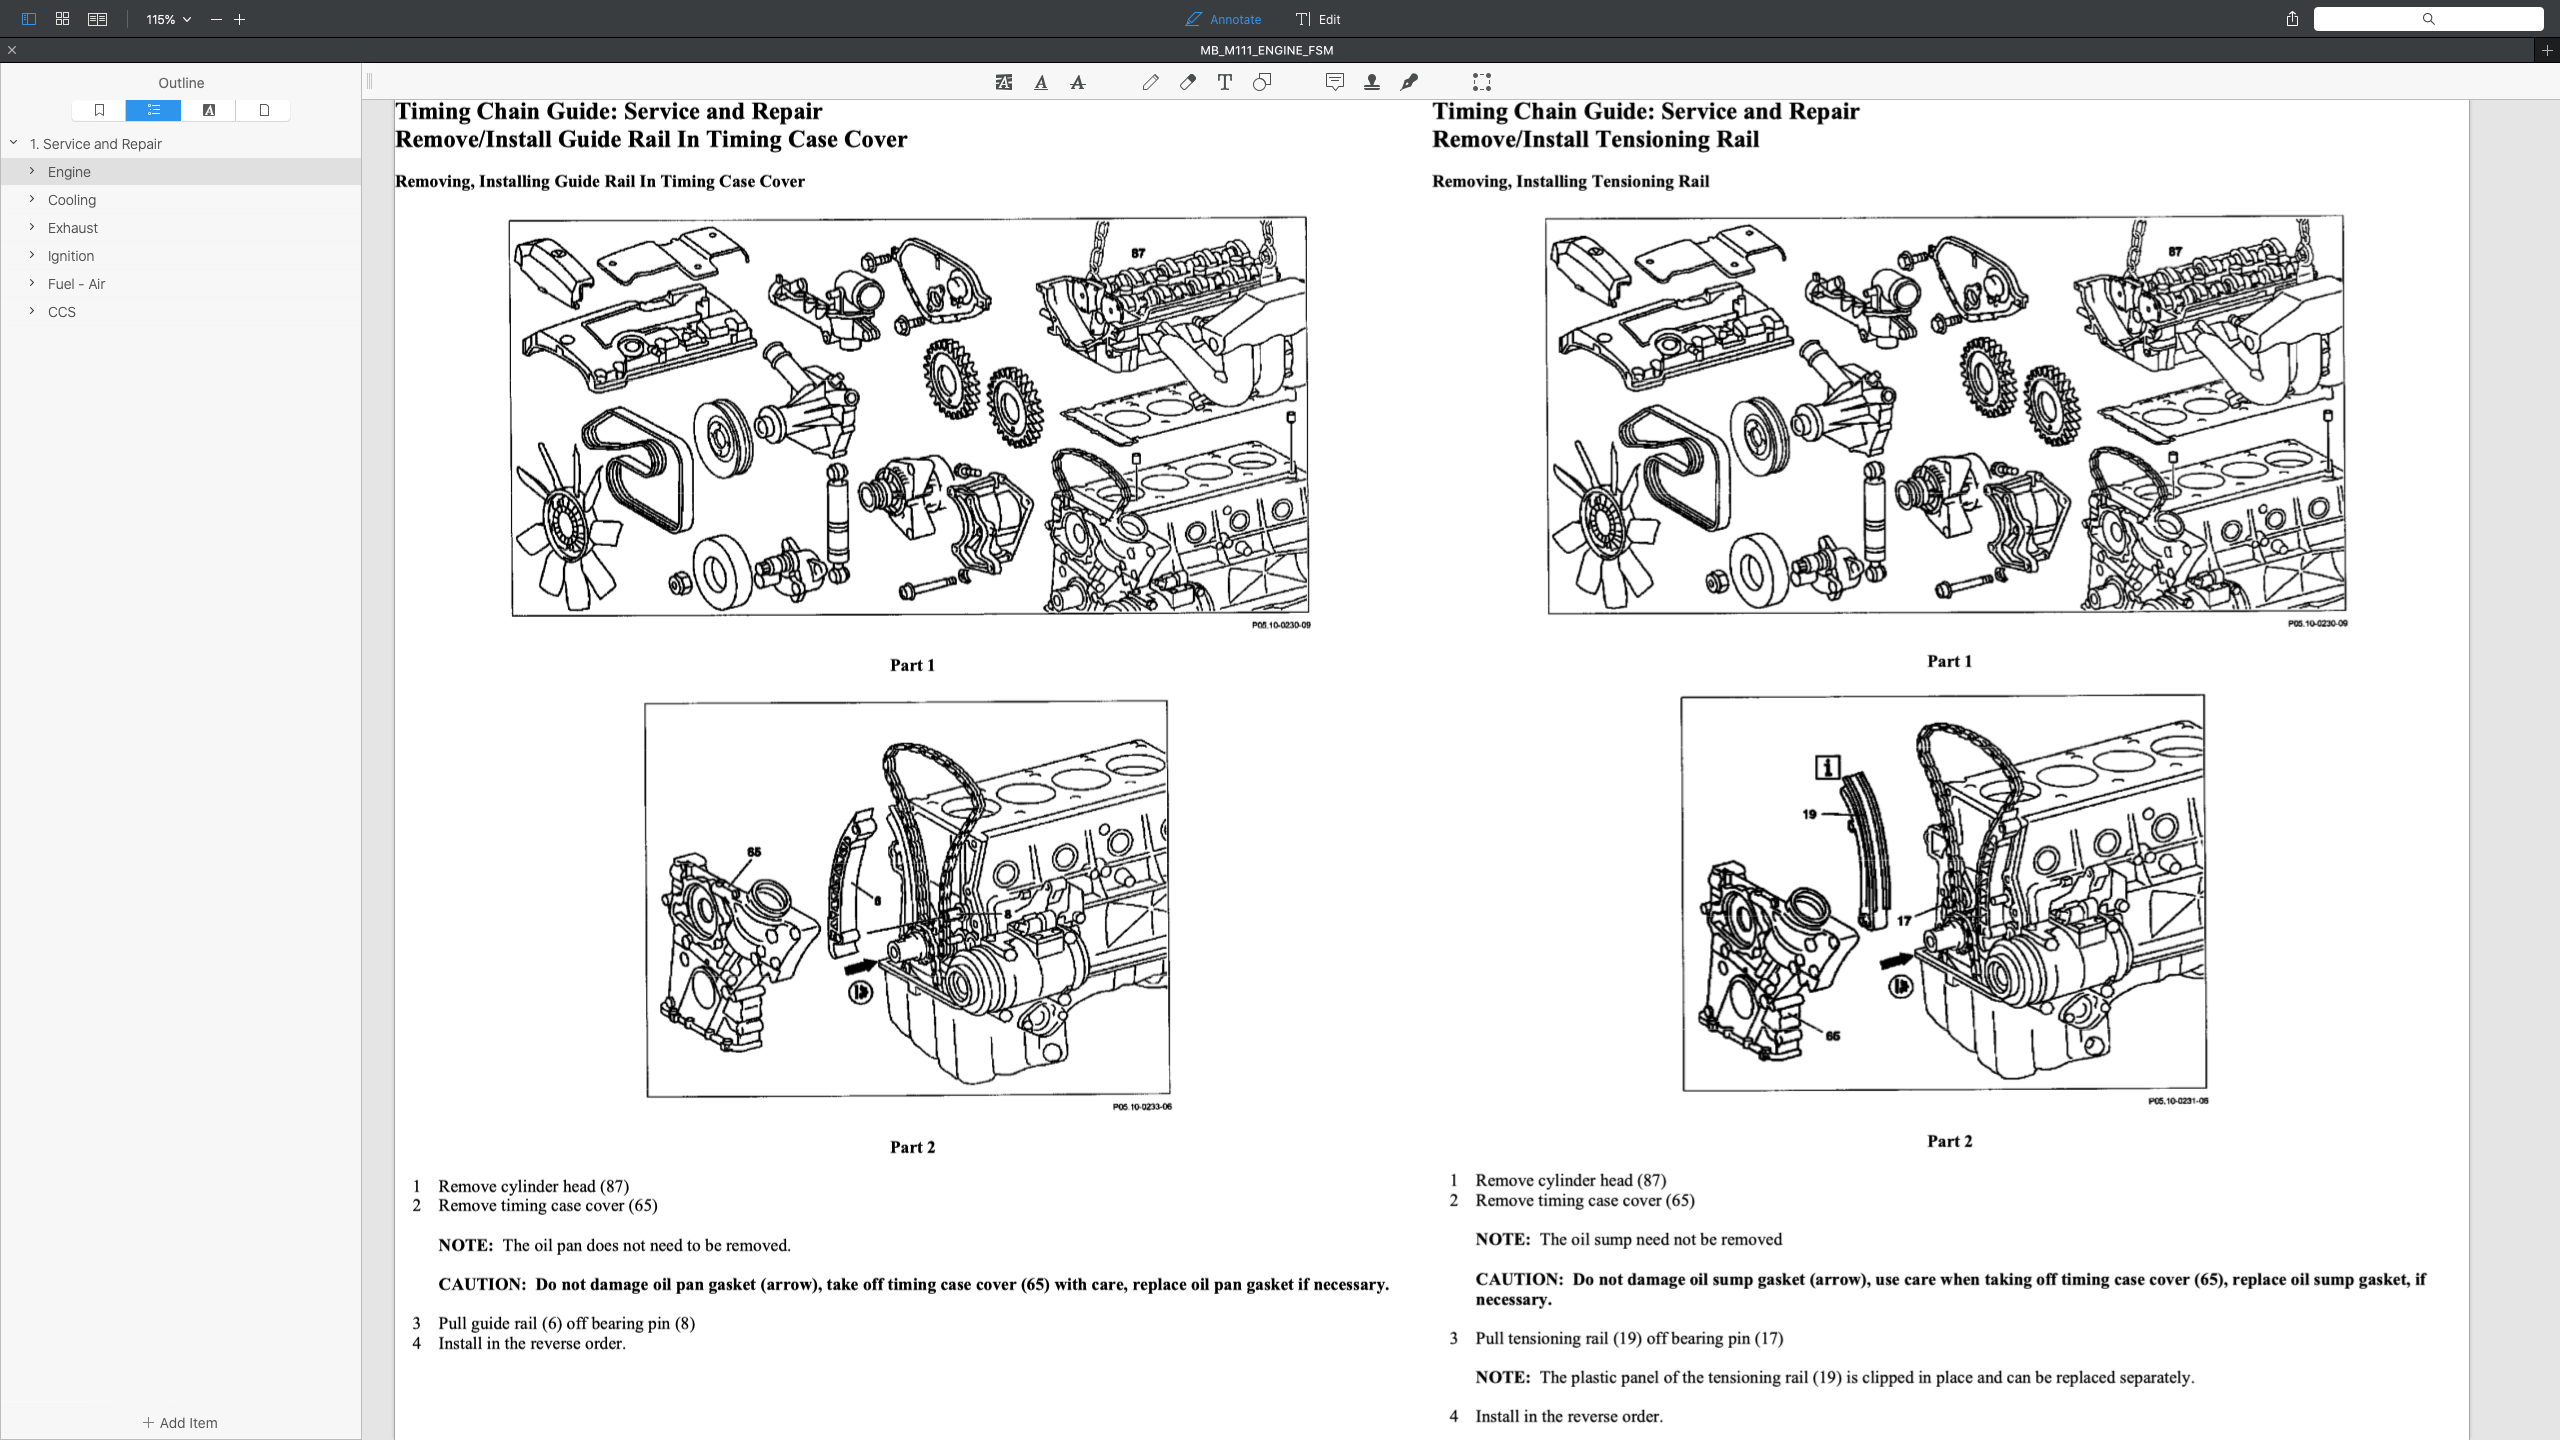The width and height of the screenshot is (2560, 1440).
Task: Expand the Exhaust outline item
Action: pos(32,227)
